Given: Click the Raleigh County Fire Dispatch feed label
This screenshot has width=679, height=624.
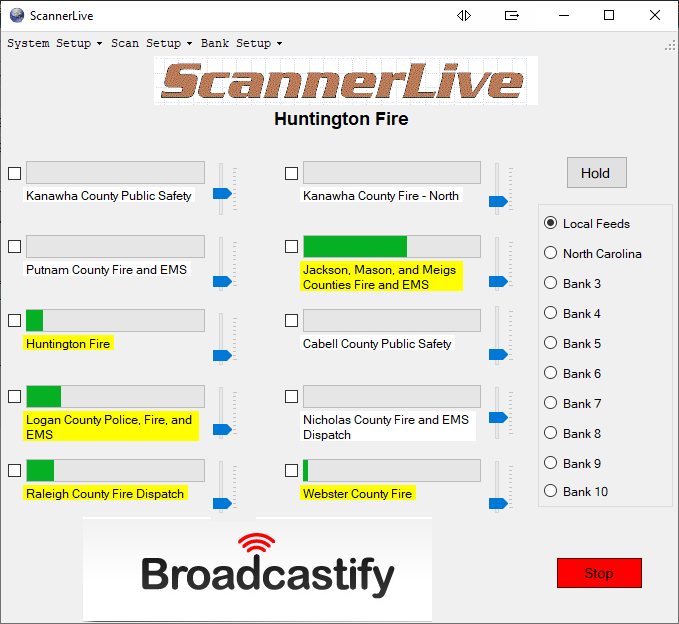Looking at the screenshot, I should click(x=105, y=493).
